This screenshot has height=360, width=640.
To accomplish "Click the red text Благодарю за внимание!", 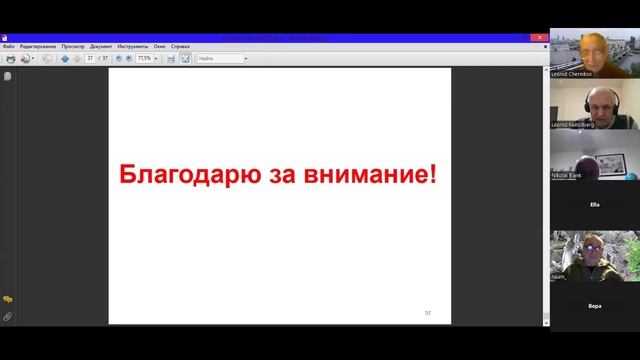I will pyautogui.click(x=278, y=174).
